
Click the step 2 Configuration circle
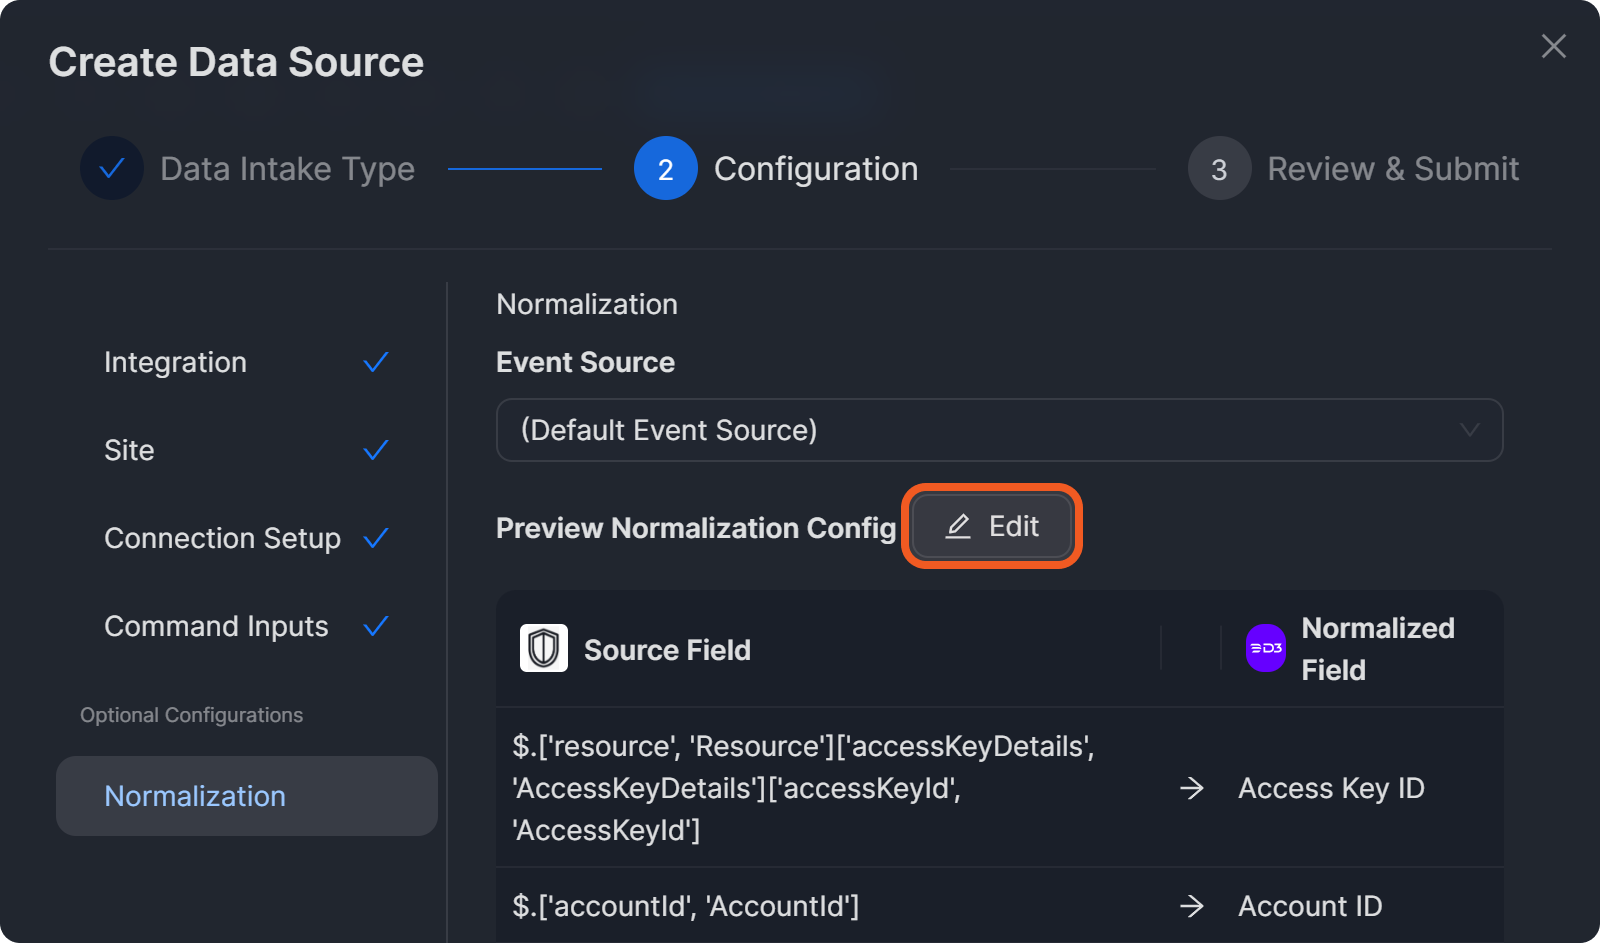point(665,168)
